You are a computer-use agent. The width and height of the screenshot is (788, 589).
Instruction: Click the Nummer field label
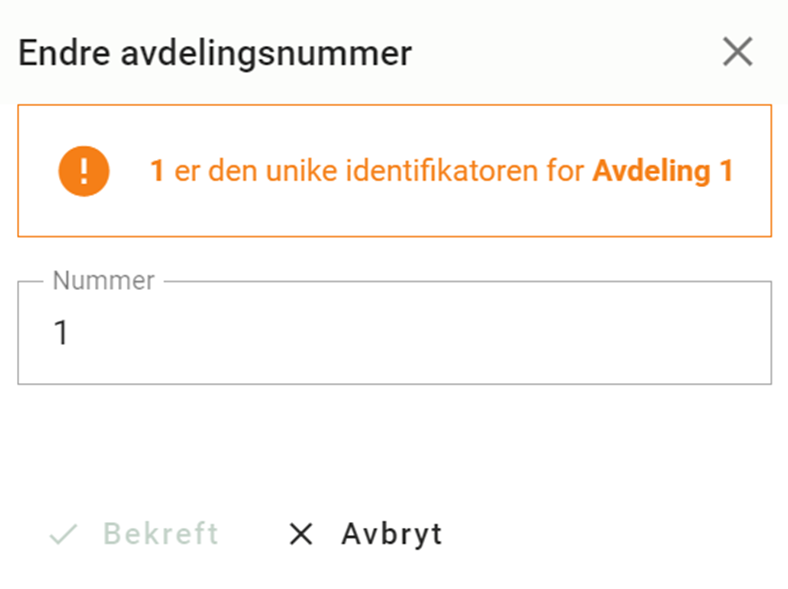coord(104,280)
